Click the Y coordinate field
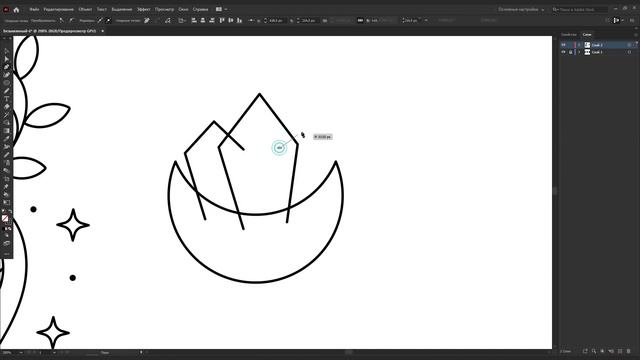Screen dimensions: 640x360 (309, 20)
